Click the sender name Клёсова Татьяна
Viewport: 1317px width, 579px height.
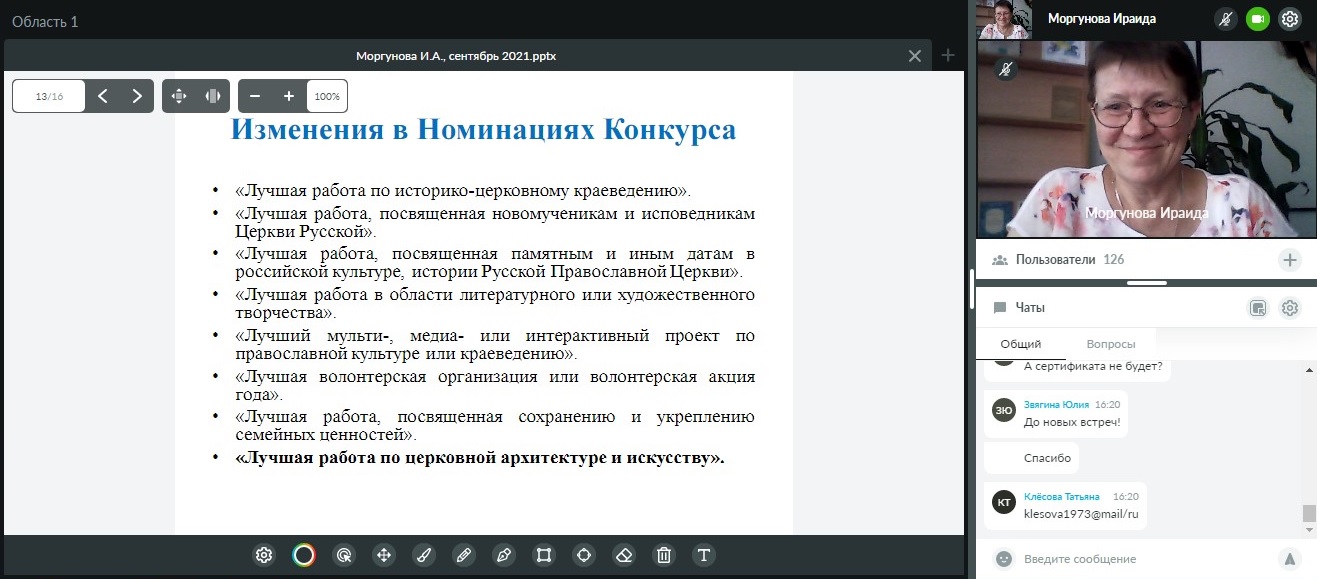tap(1061, 496)
